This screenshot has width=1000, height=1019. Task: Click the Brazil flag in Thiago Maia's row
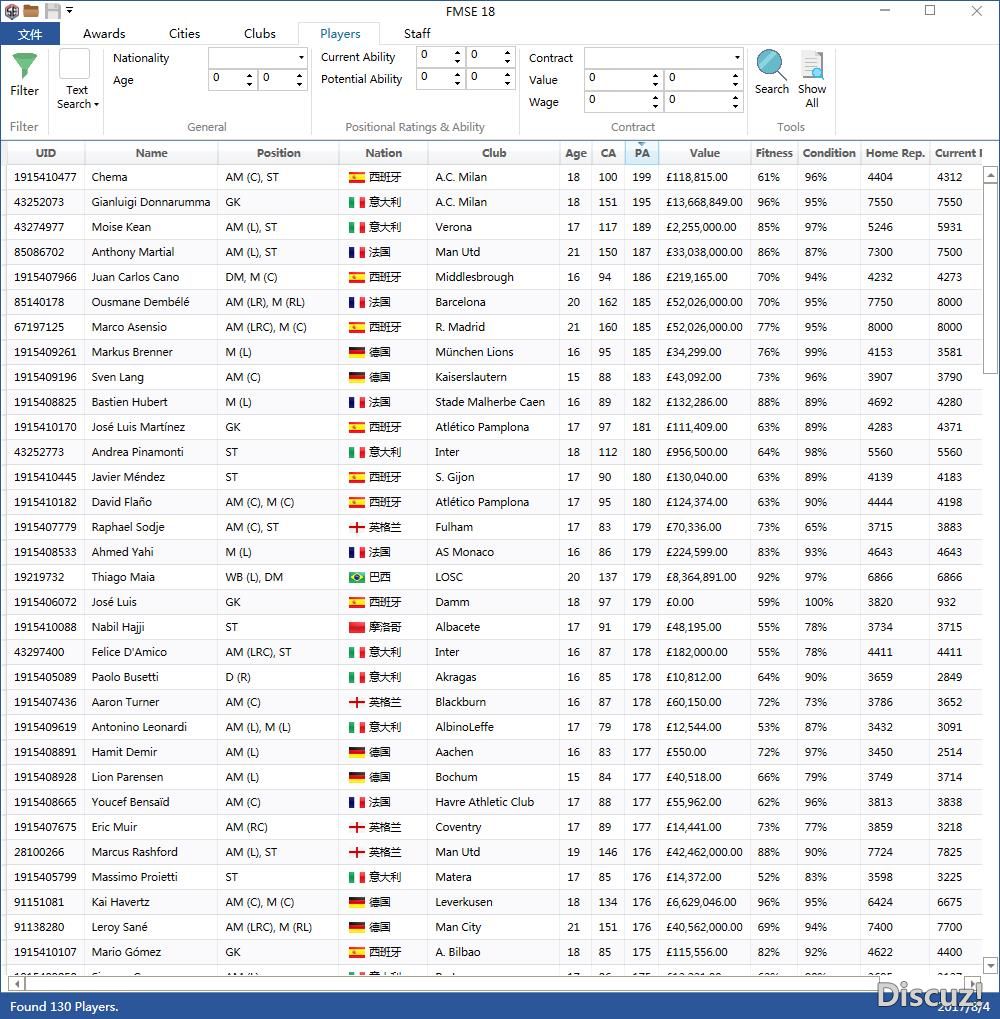pos(357,577)
